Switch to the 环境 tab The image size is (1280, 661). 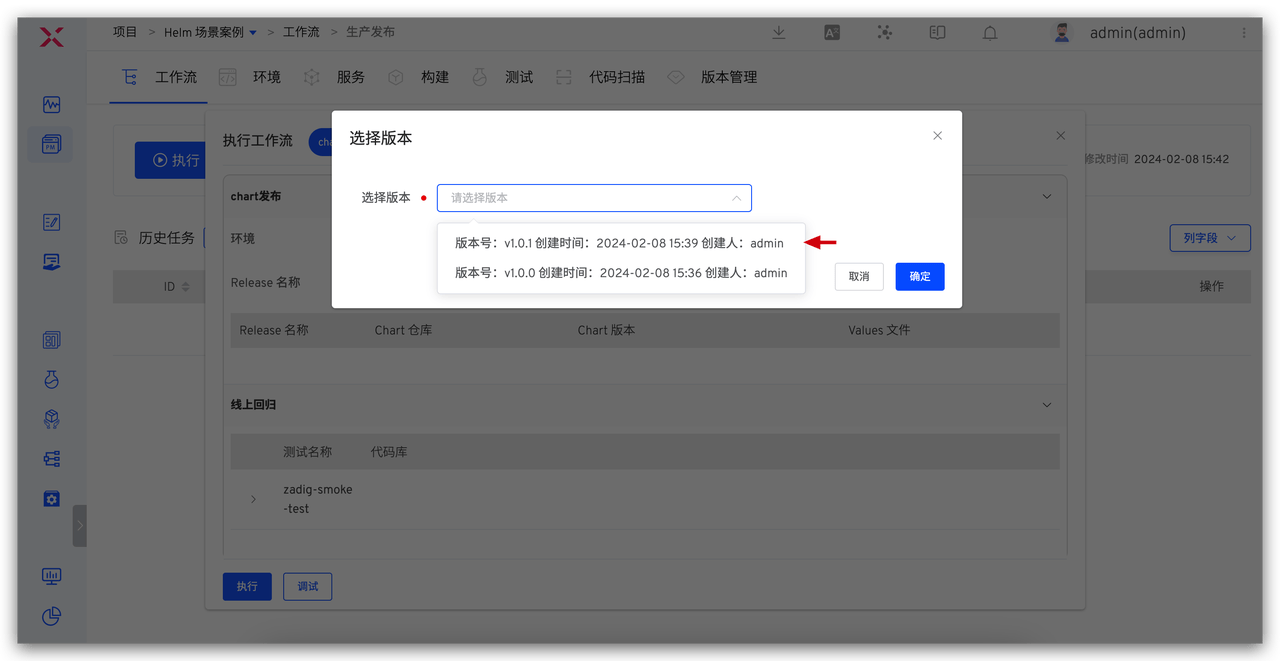click(x=266, y=77)
